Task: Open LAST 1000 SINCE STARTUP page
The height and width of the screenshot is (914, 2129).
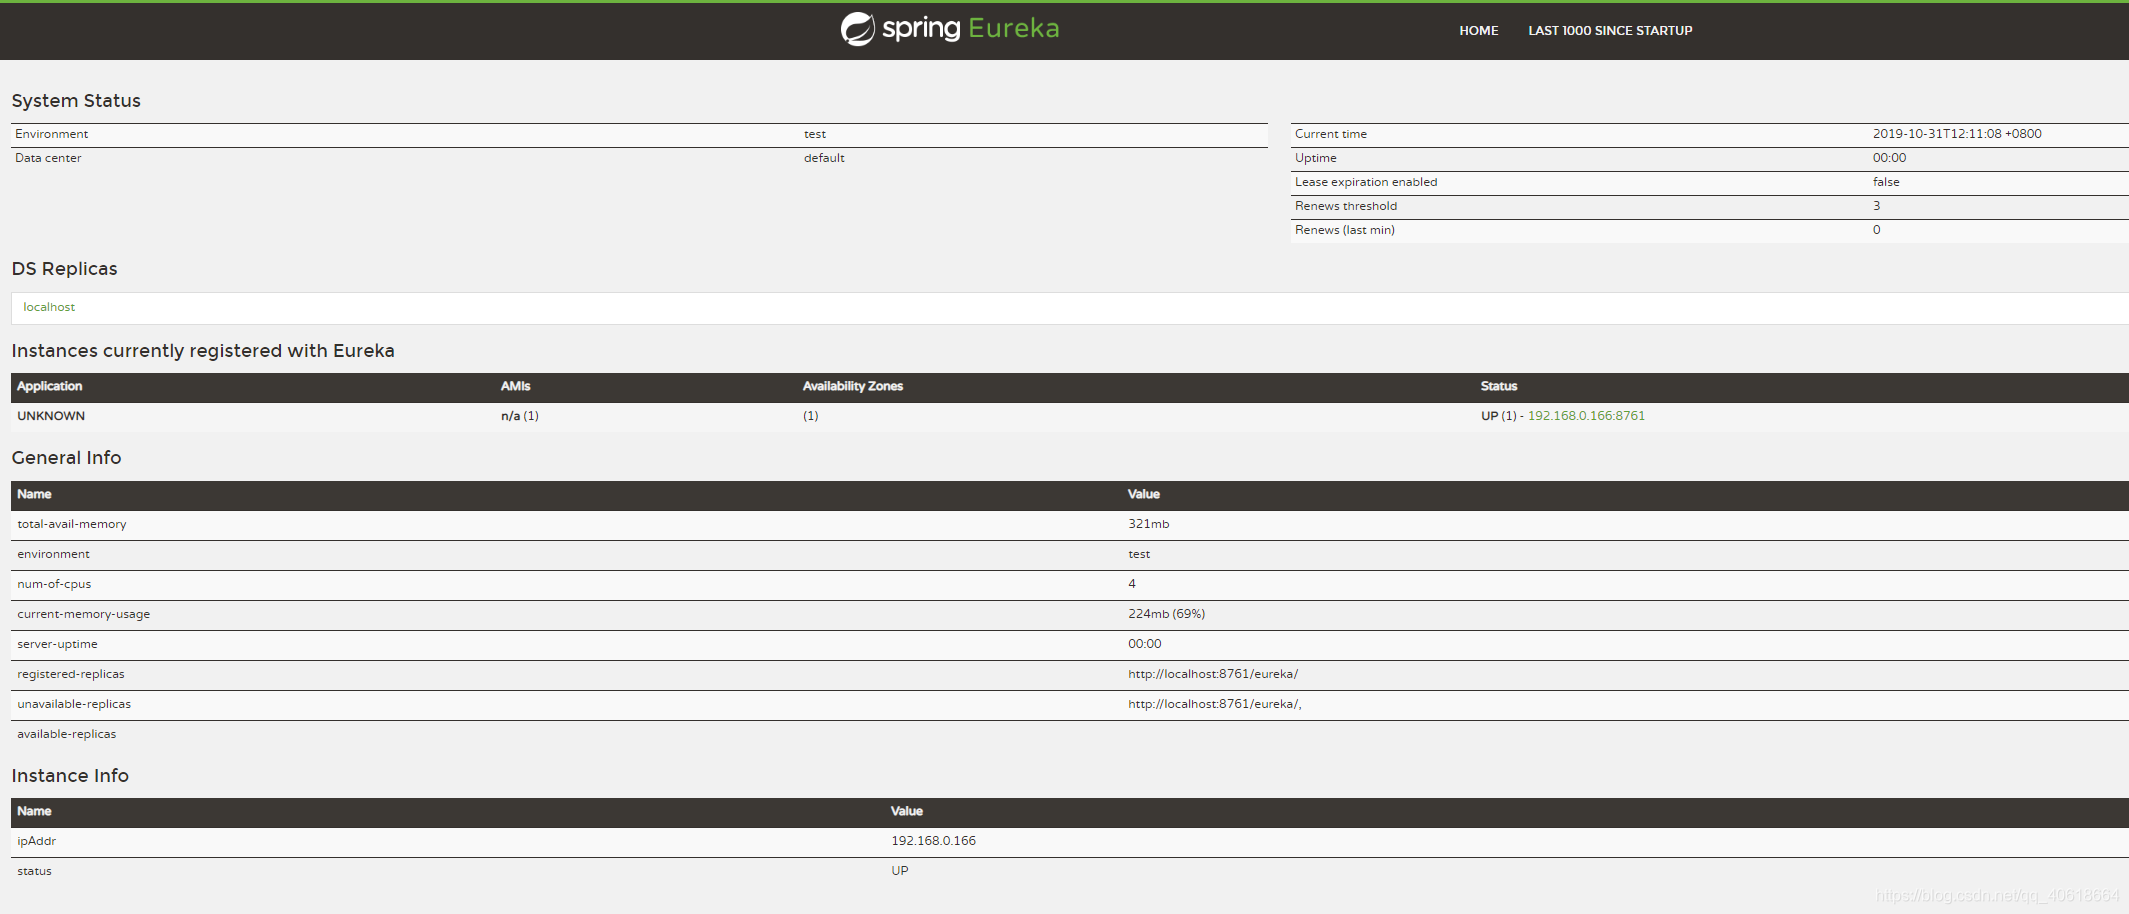Action: [x=1610, y=31]
